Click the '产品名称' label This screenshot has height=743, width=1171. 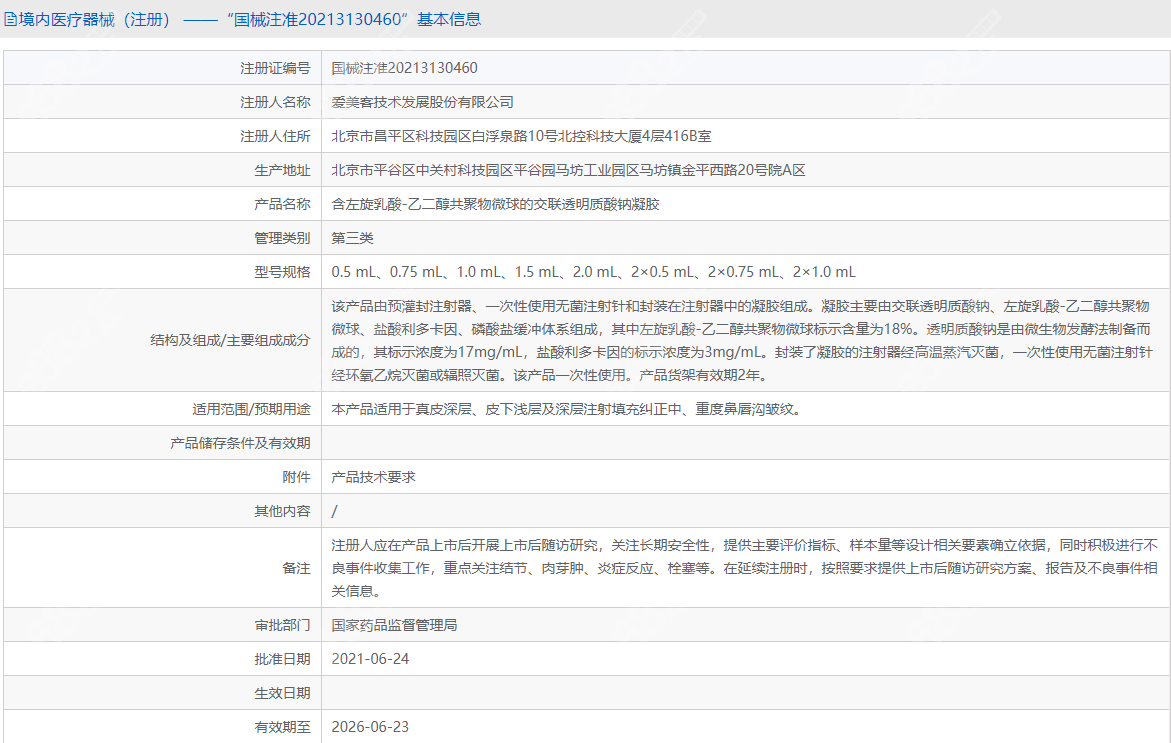point(282,204)
